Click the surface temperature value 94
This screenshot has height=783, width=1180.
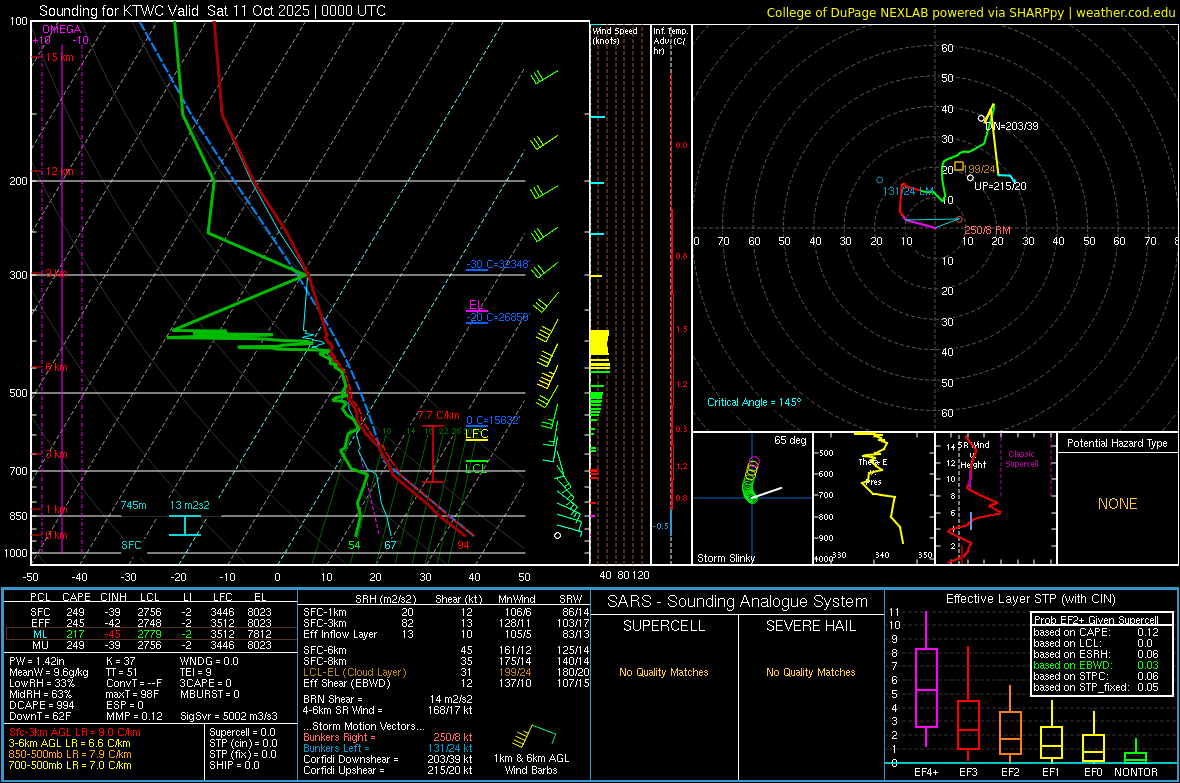(x=463, y=545)
